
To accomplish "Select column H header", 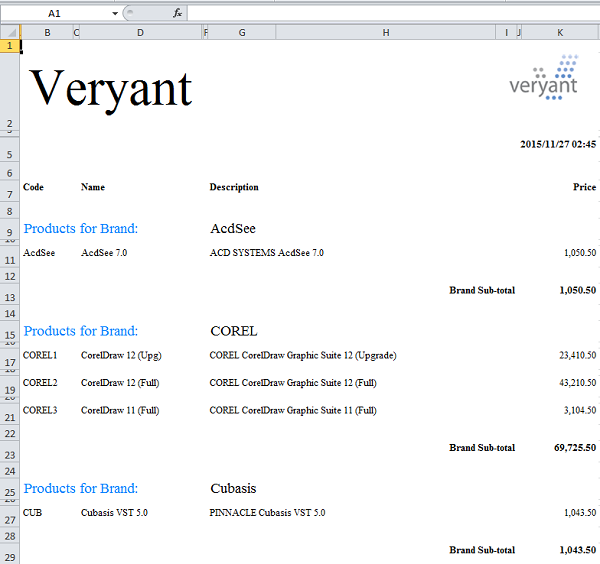I will [386, 33].
